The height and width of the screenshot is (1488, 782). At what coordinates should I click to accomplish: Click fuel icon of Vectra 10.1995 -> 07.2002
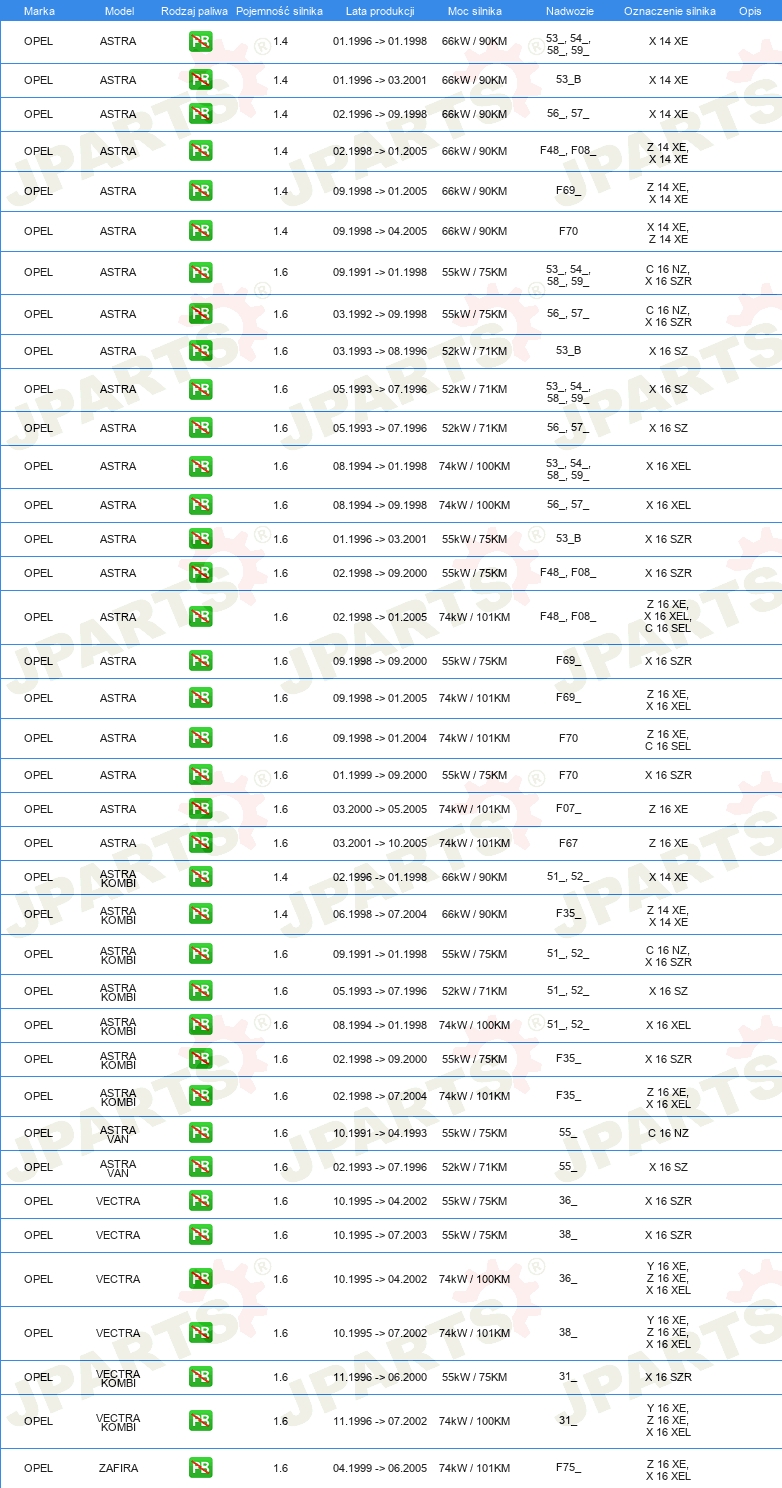click(x=200, y=1333)
